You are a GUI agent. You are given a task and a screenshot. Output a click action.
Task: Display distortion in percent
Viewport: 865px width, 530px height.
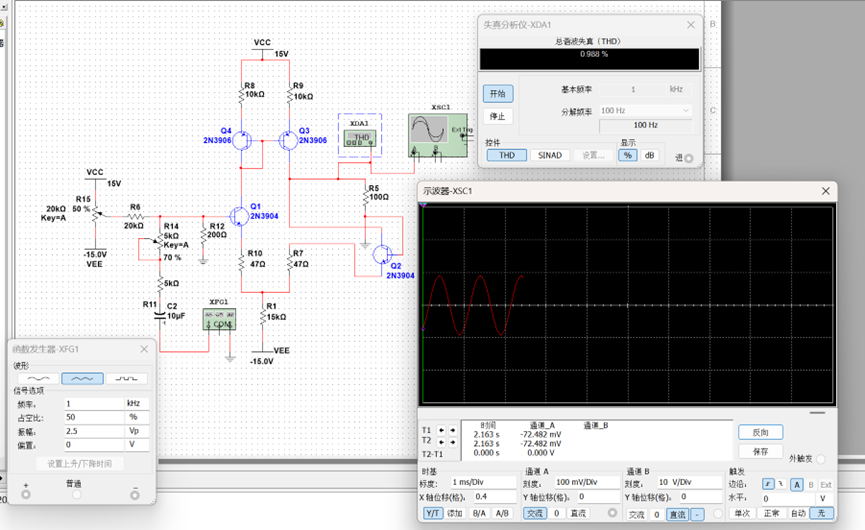click(x=627, y=156)
